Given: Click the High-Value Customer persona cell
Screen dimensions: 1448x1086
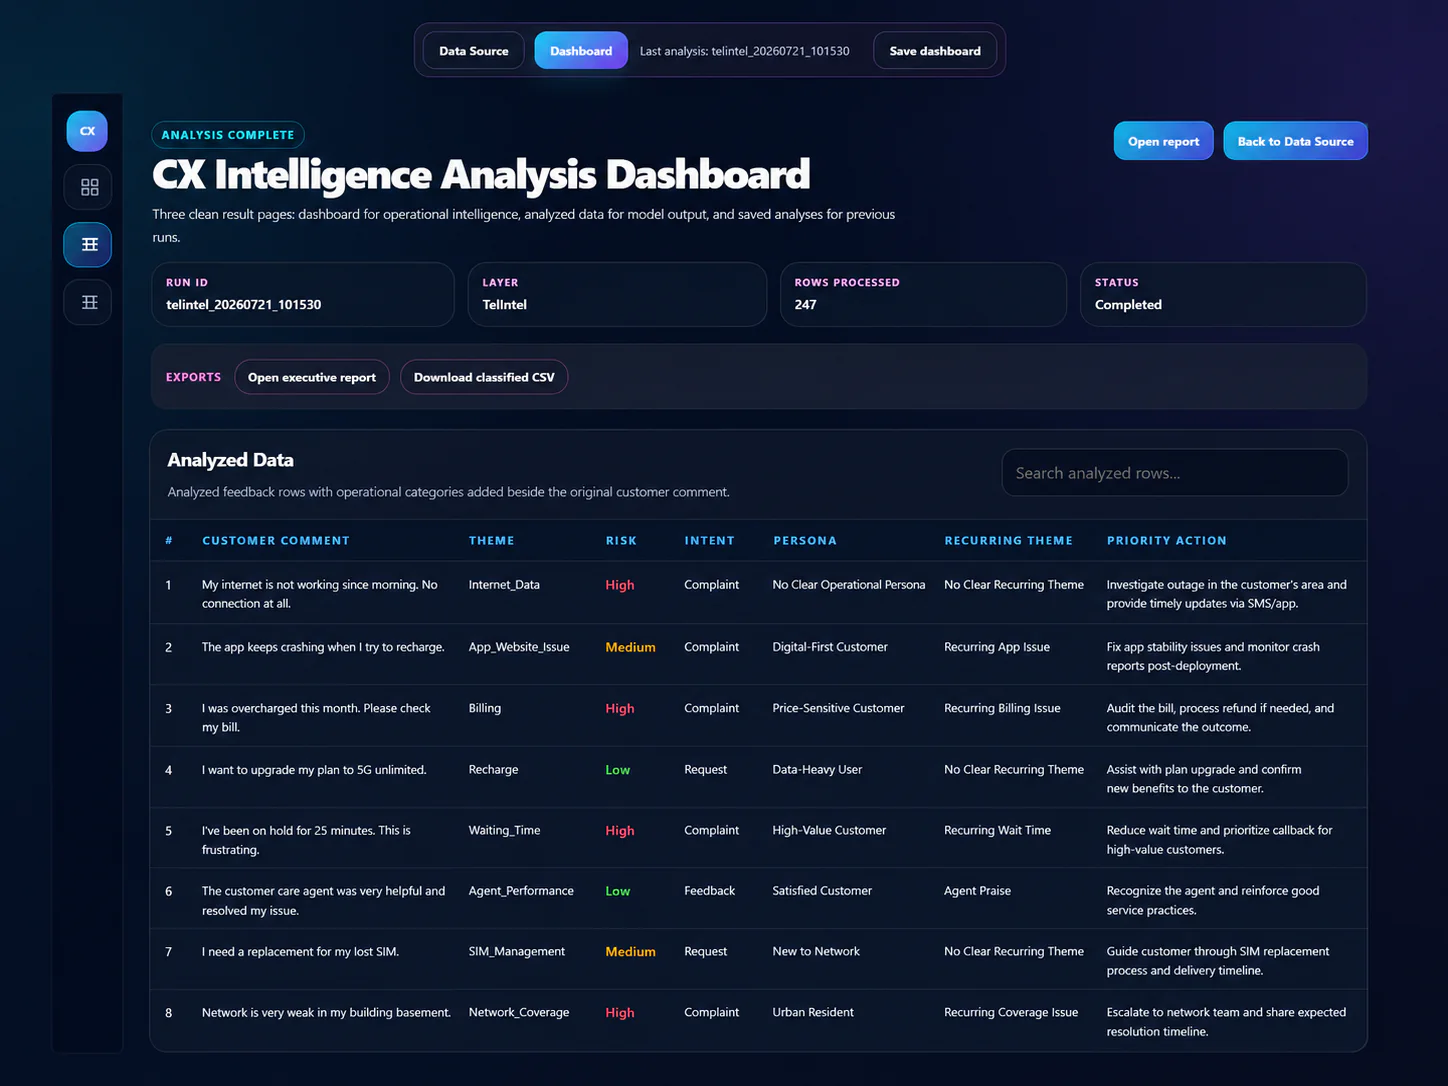Looking at the screenshot, I should (829, 830).
